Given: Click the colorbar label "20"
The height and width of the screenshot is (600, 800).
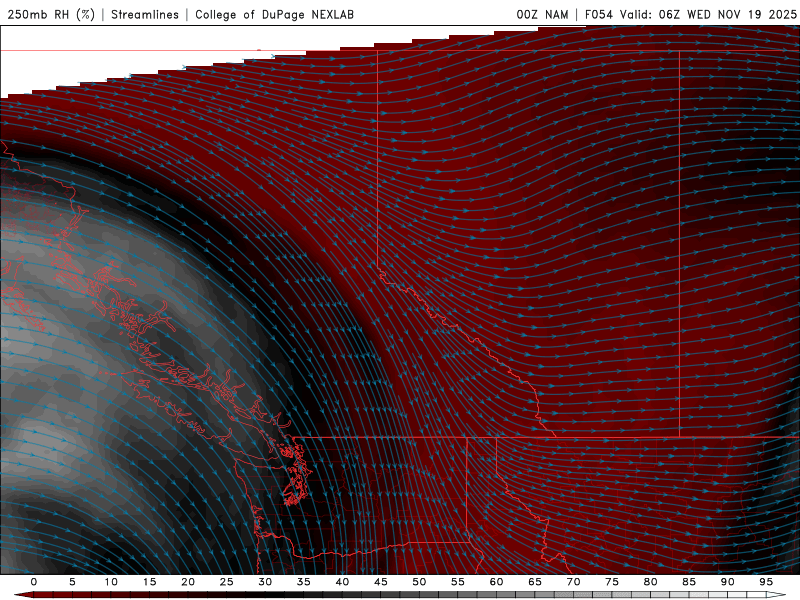Looking at the screenshot, I should pos(188,582).
